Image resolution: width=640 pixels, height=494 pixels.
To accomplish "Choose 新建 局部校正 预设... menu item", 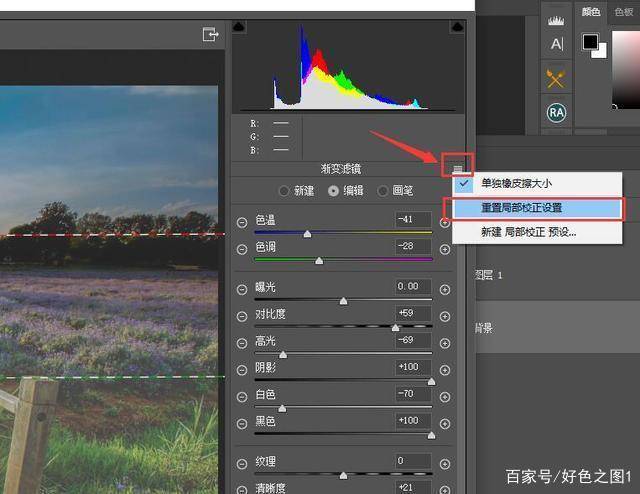I will tap(537, 232).
